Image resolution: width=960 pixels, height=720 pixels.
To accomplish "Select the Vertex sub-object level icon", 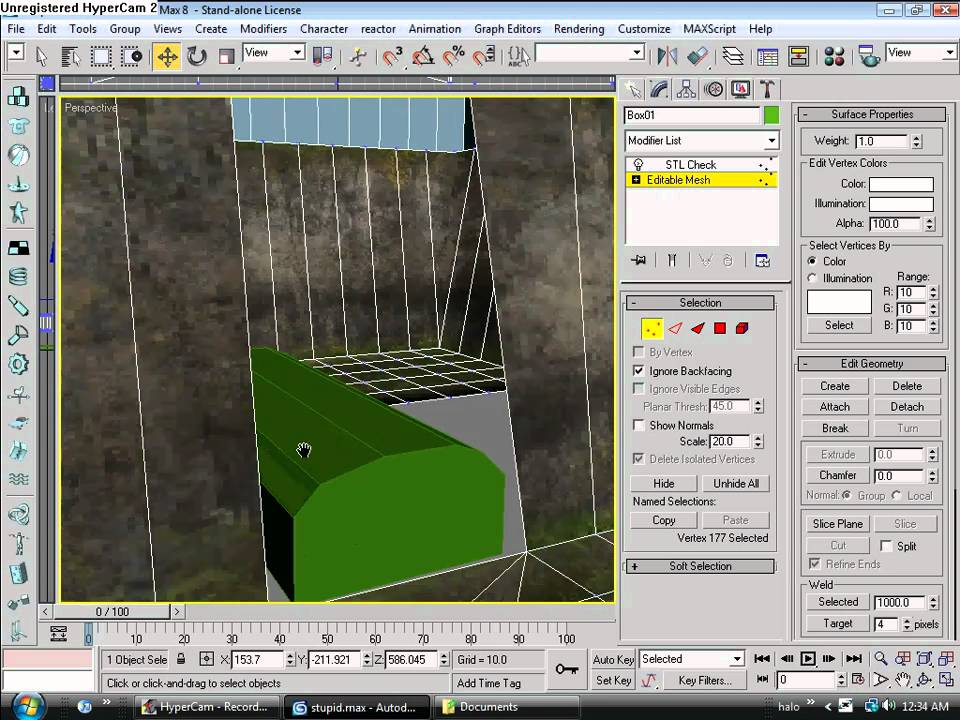I will pos(652,329).
